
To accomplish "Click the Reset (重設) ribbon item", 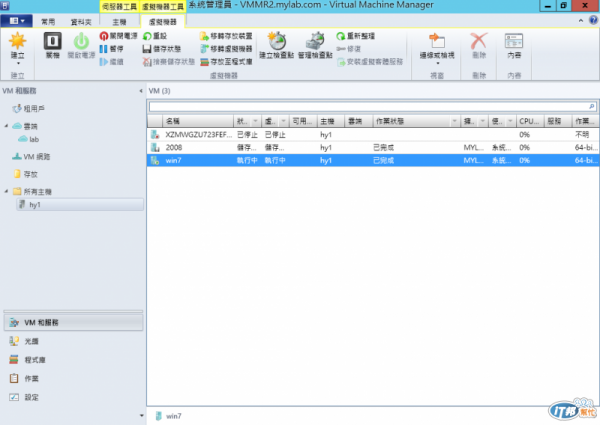I will [155, 36].
